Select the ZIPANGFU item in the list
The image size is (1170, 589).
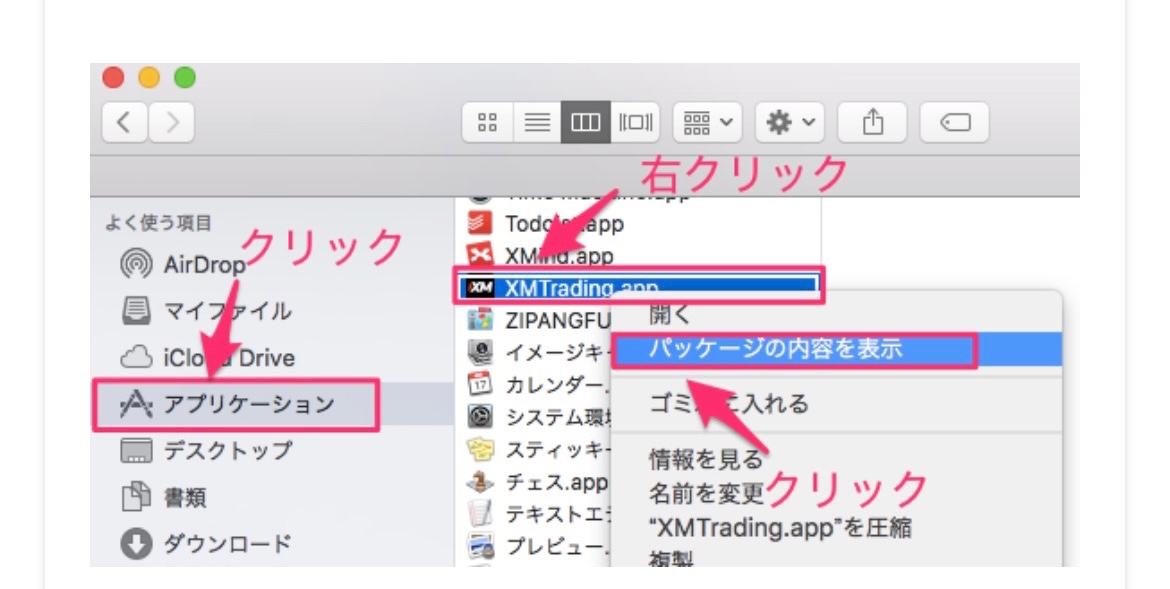pos(557,320)
